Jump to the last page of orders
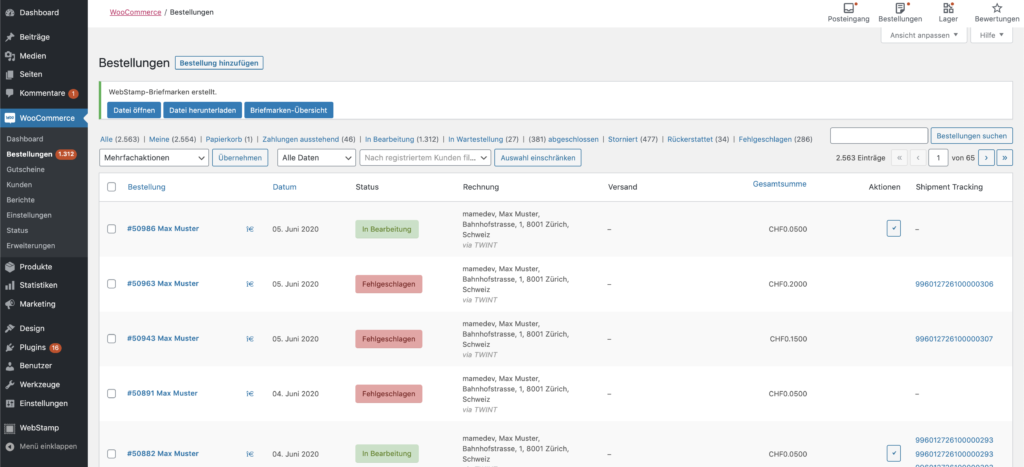1024x467 pixels. click(x=1004, y=157)
